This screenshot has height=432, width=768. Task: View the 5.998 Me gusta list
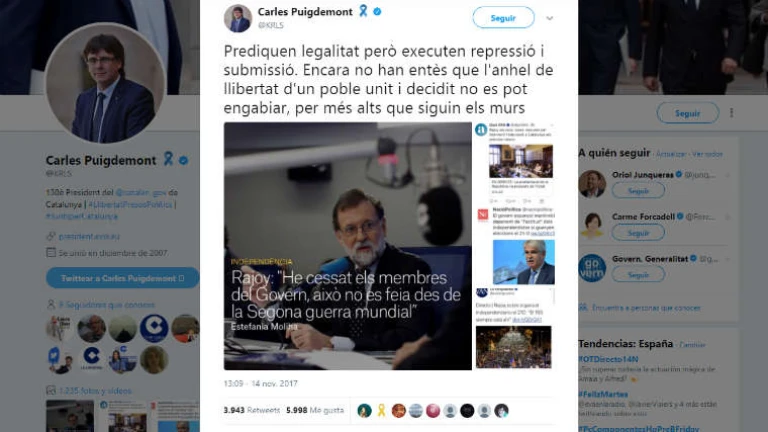(x=315, y=410)
